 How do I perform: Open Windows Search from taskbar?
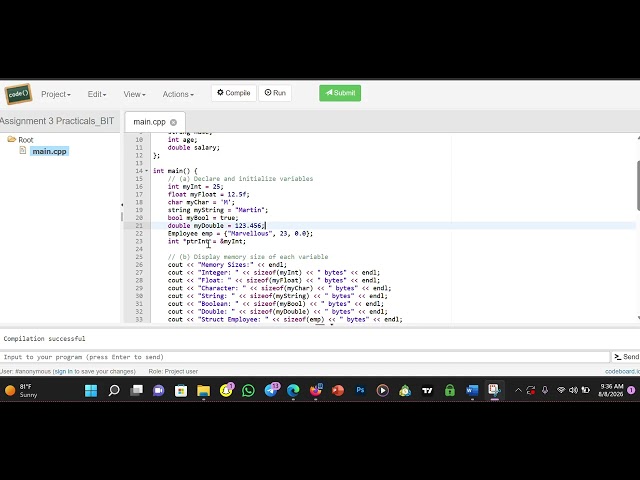114,391
